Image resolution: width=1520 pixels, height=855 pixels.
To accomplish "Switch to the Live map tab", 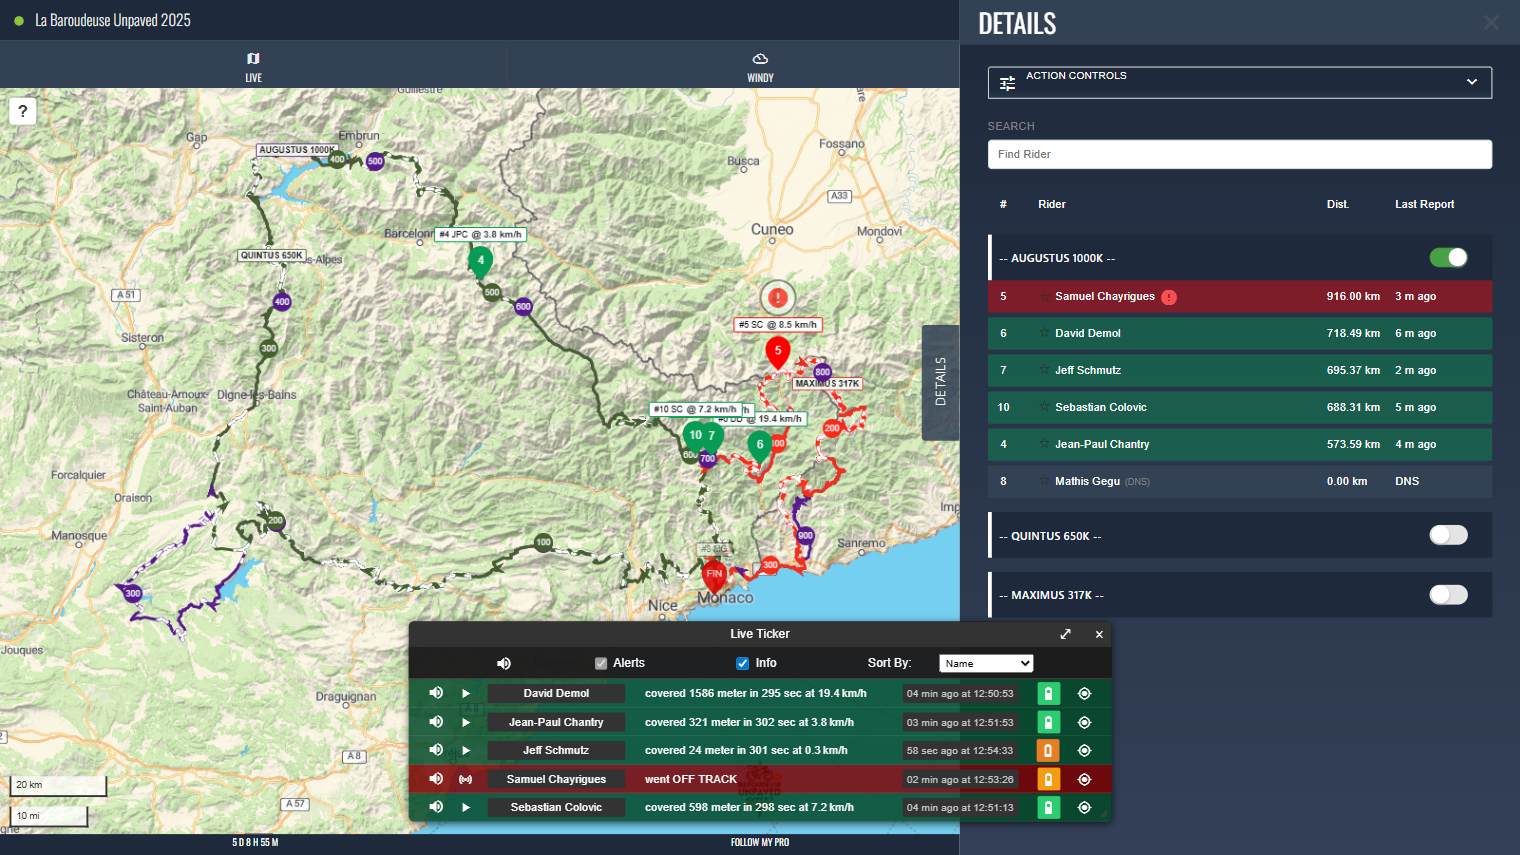I will 253,66.
